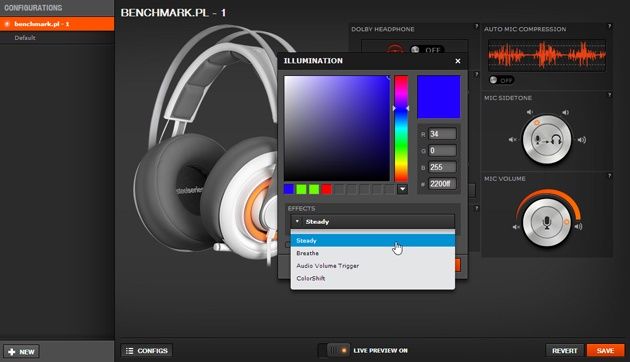The width and height of the screenshot is (630, 362).
Task: Click the R value field showing 34
Action: [442, 134]
